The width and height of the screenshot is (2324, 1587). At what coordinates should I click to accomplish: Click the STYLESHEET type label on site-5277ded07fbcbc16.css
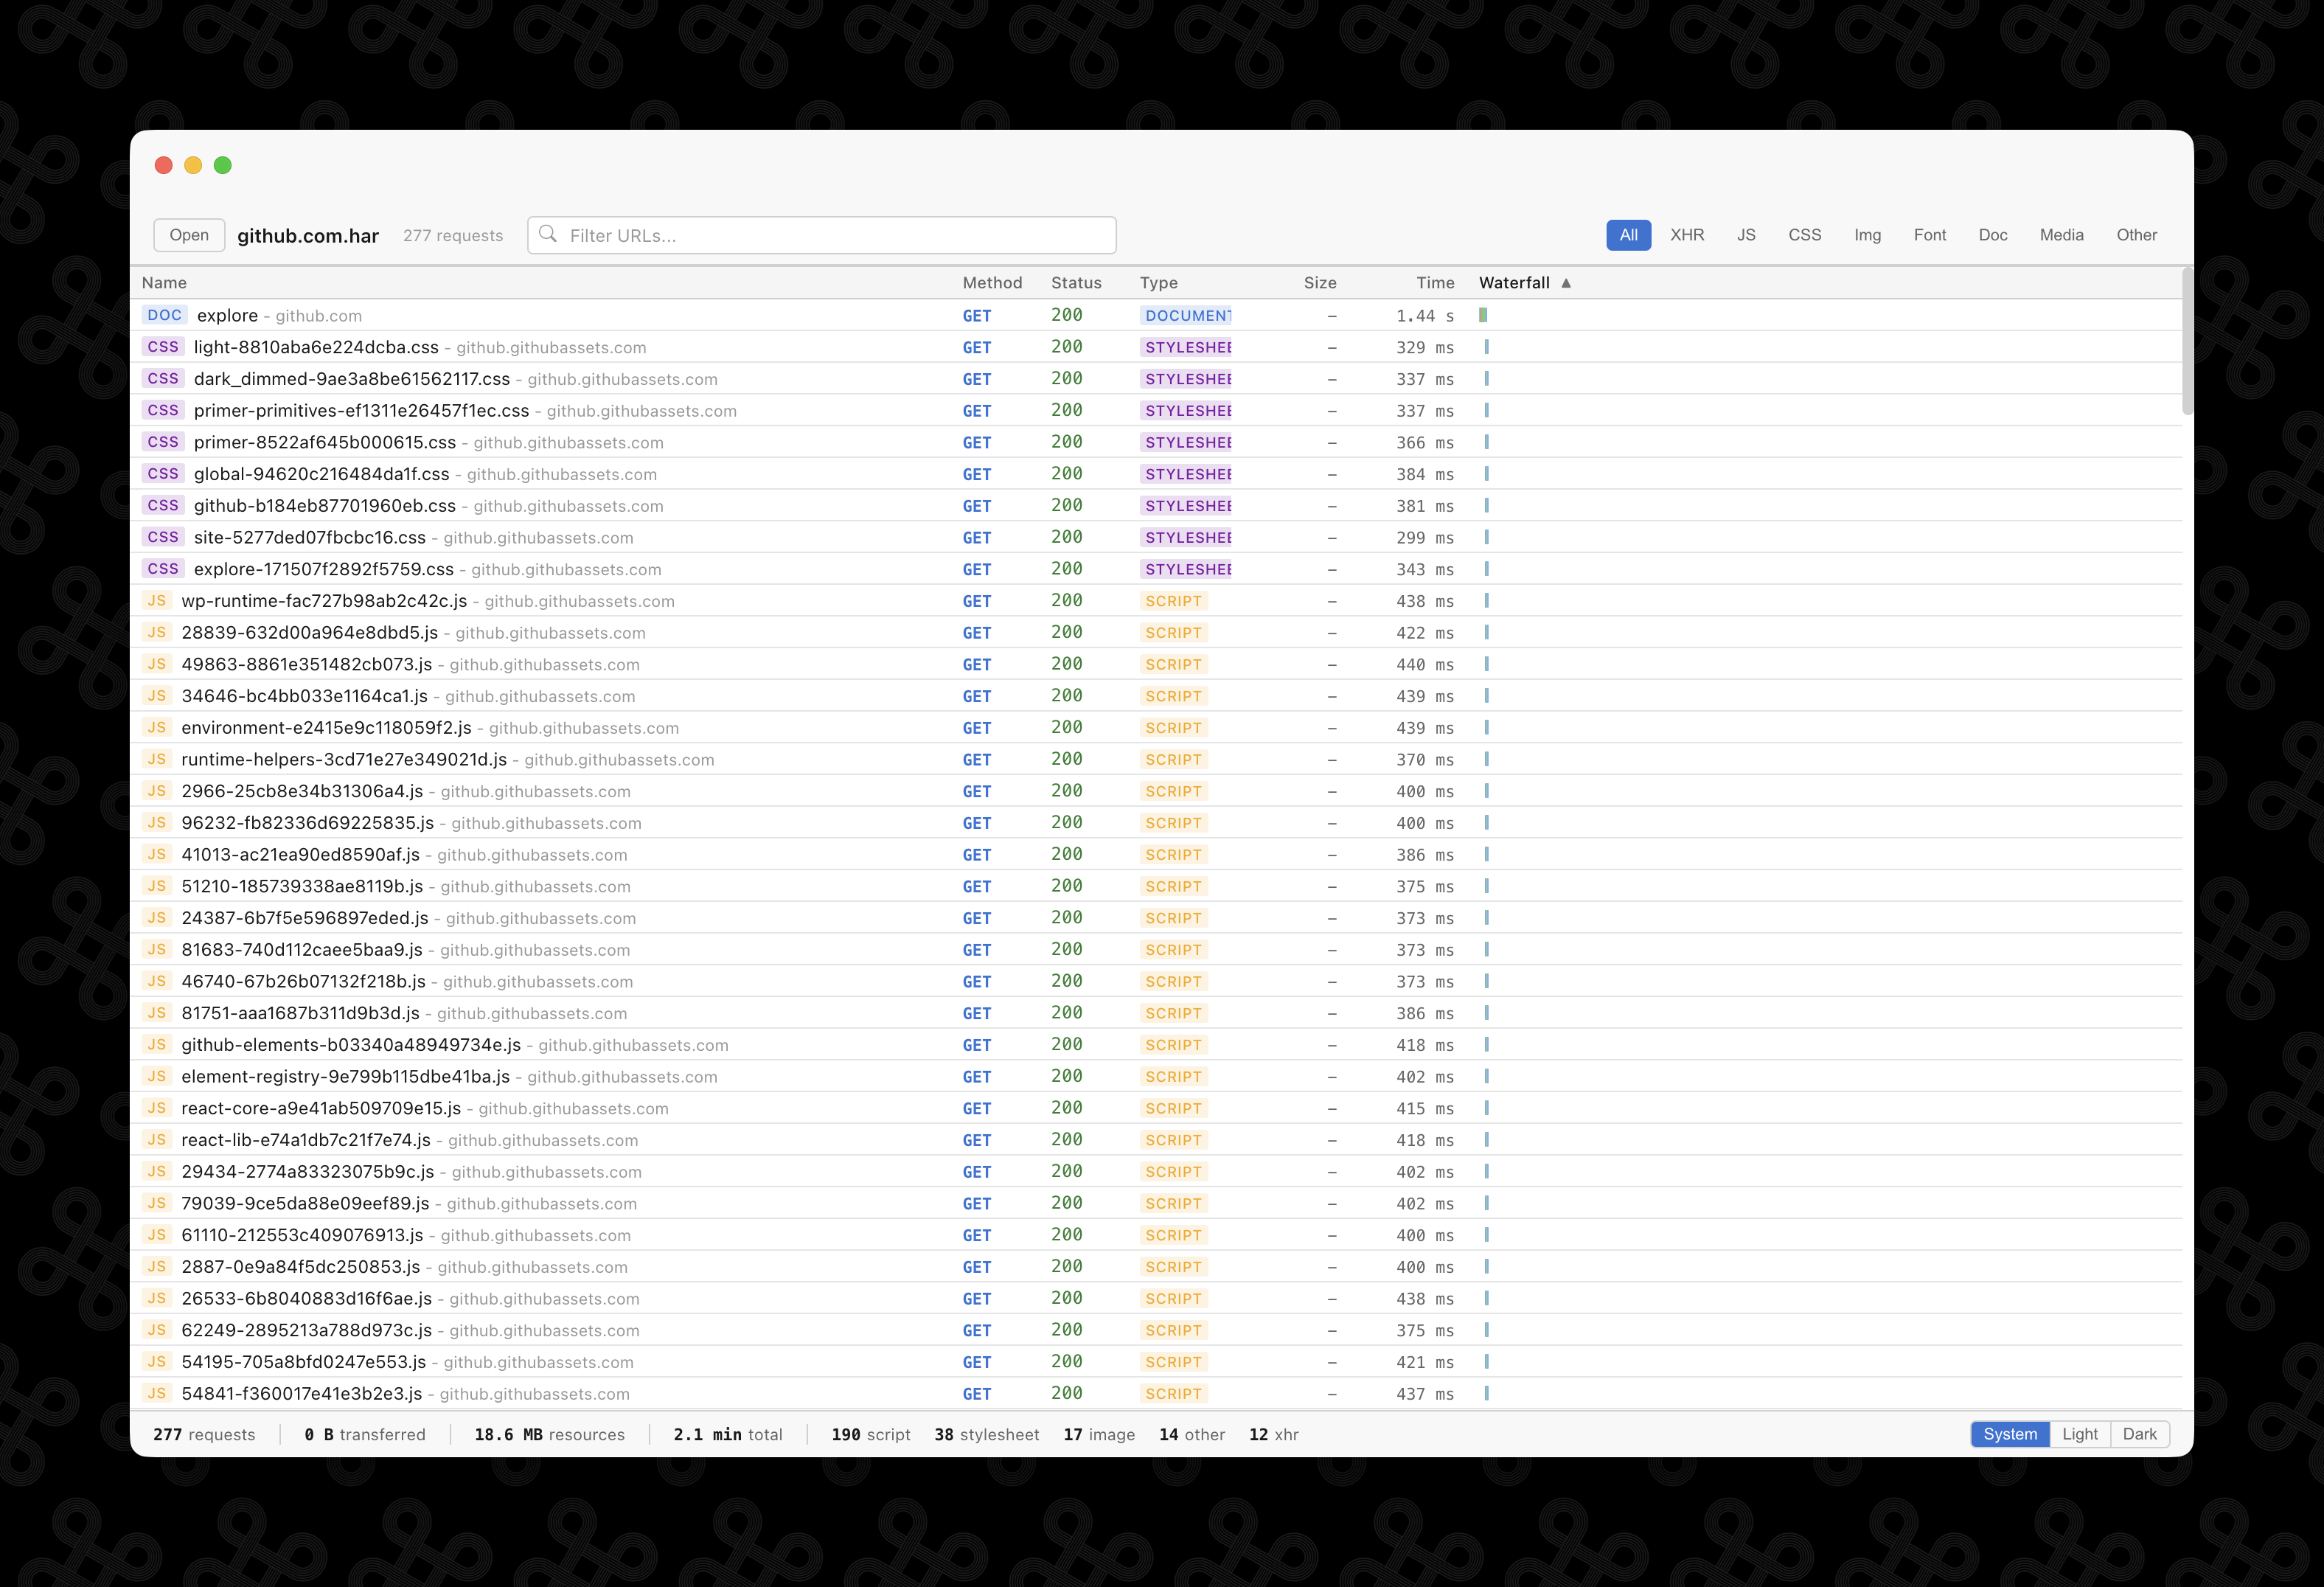tap(1186, 537)
